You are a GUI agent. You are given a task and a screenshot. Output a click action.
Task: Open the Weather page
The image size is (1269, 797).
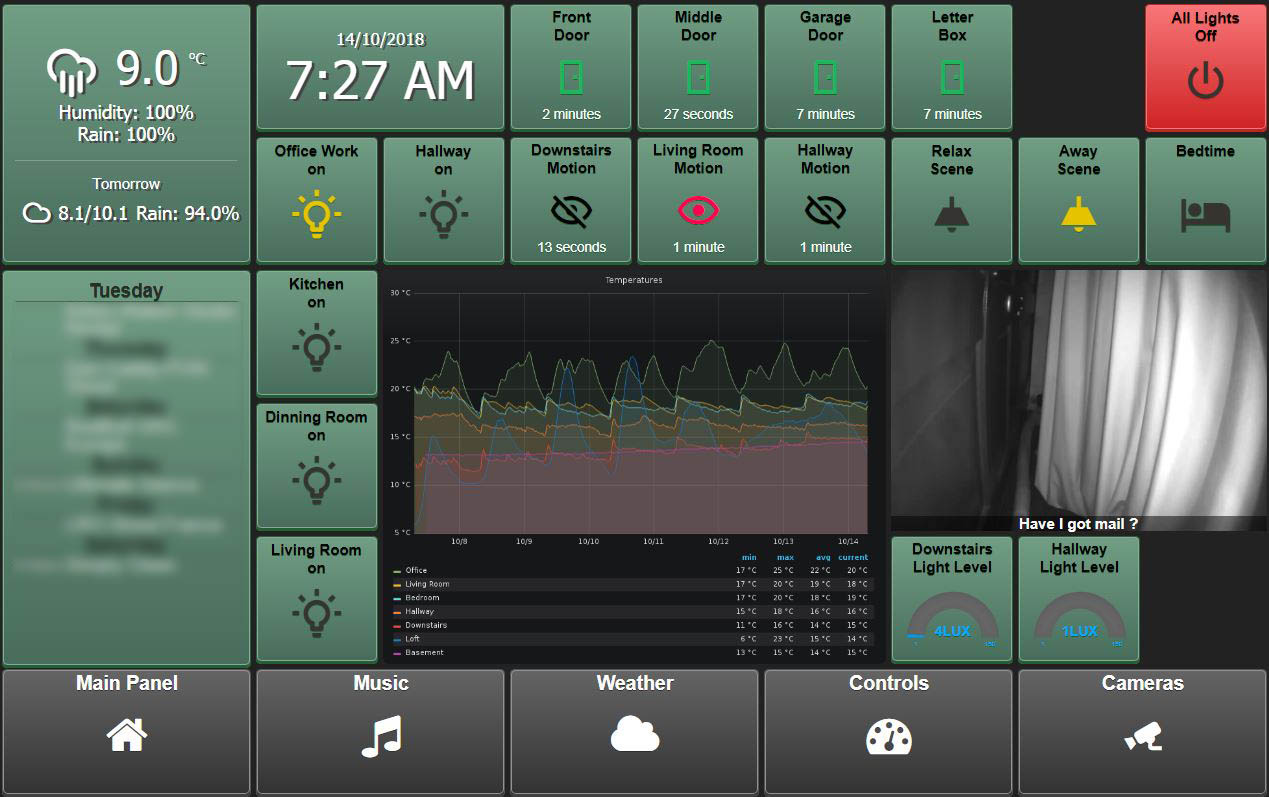pyautogui.click(x=634, y=735)
